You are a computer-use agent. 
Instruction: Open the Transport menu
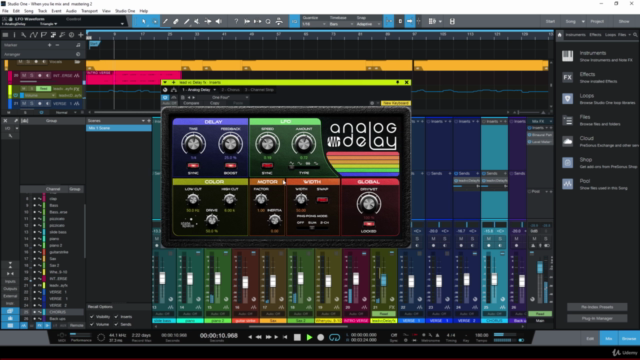(x=89, y=11)
